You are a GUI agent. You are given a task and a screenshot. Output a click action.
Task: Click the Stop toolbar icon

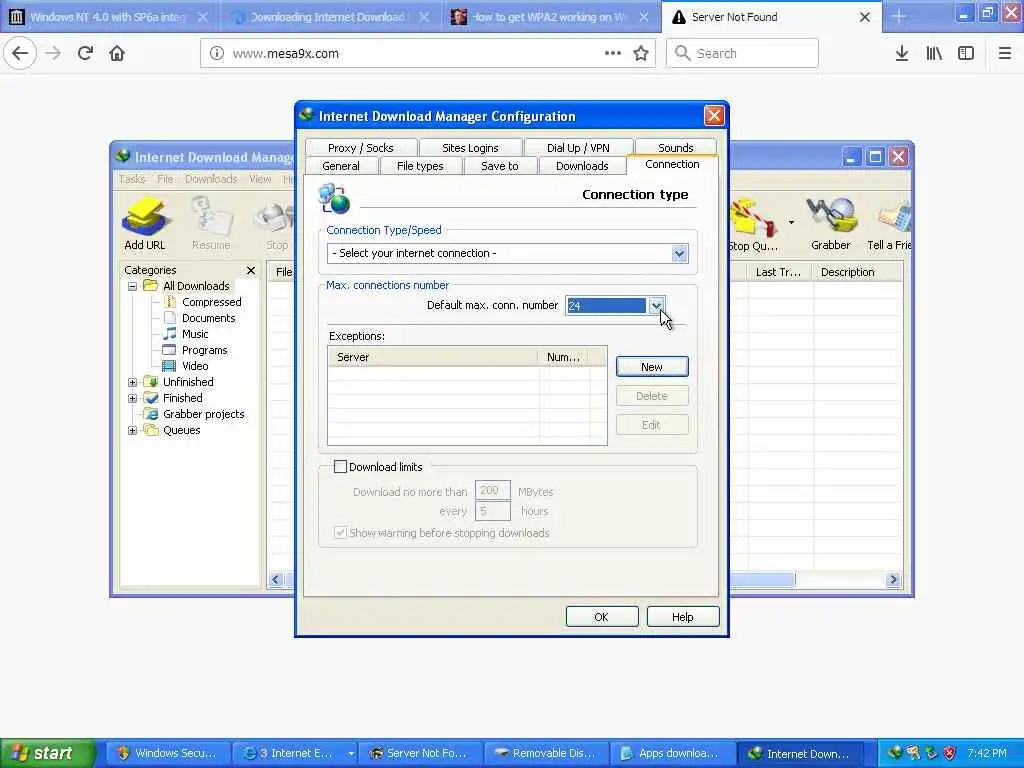276,225
